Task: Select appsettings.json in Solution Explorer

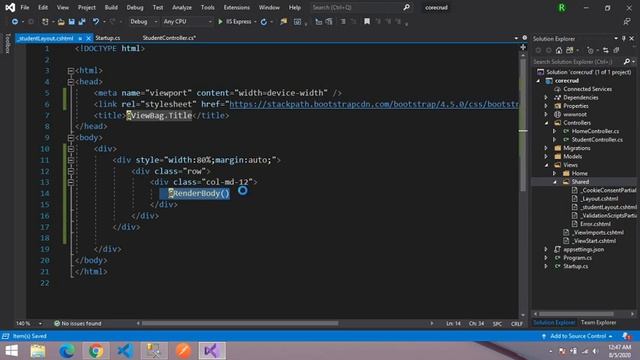Action: click(583, 249)
